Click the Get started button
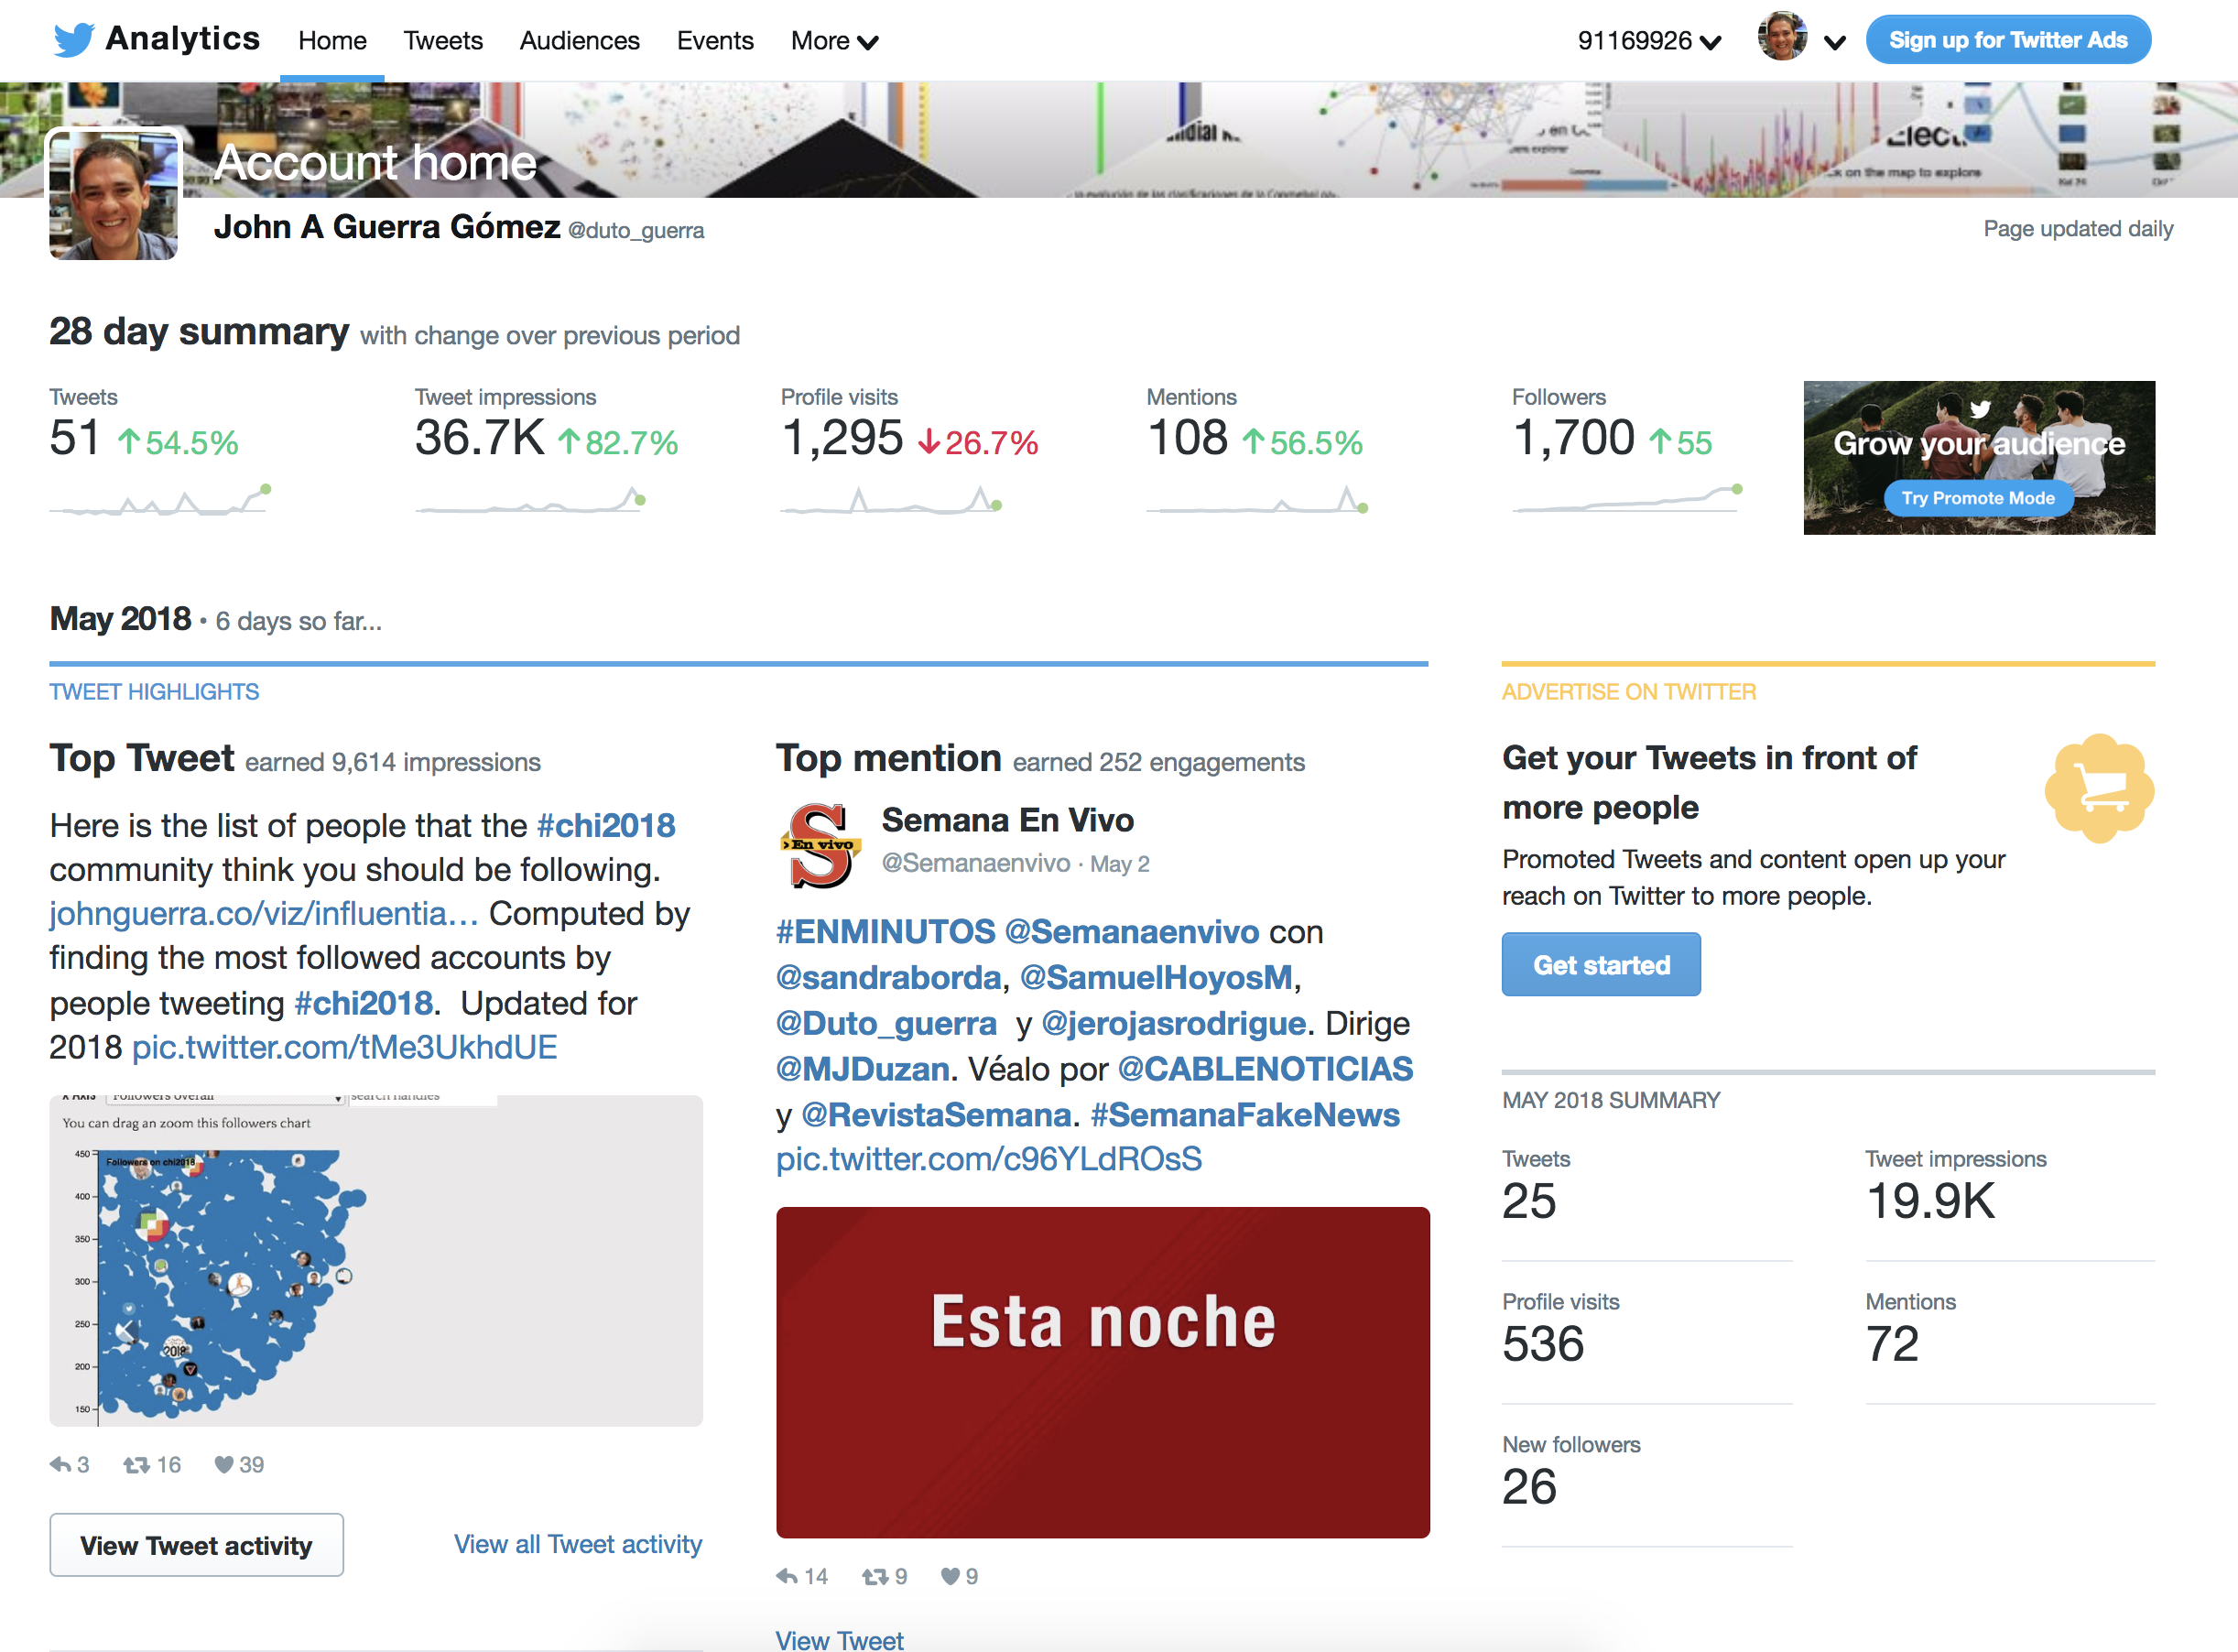 [1601, 964]
